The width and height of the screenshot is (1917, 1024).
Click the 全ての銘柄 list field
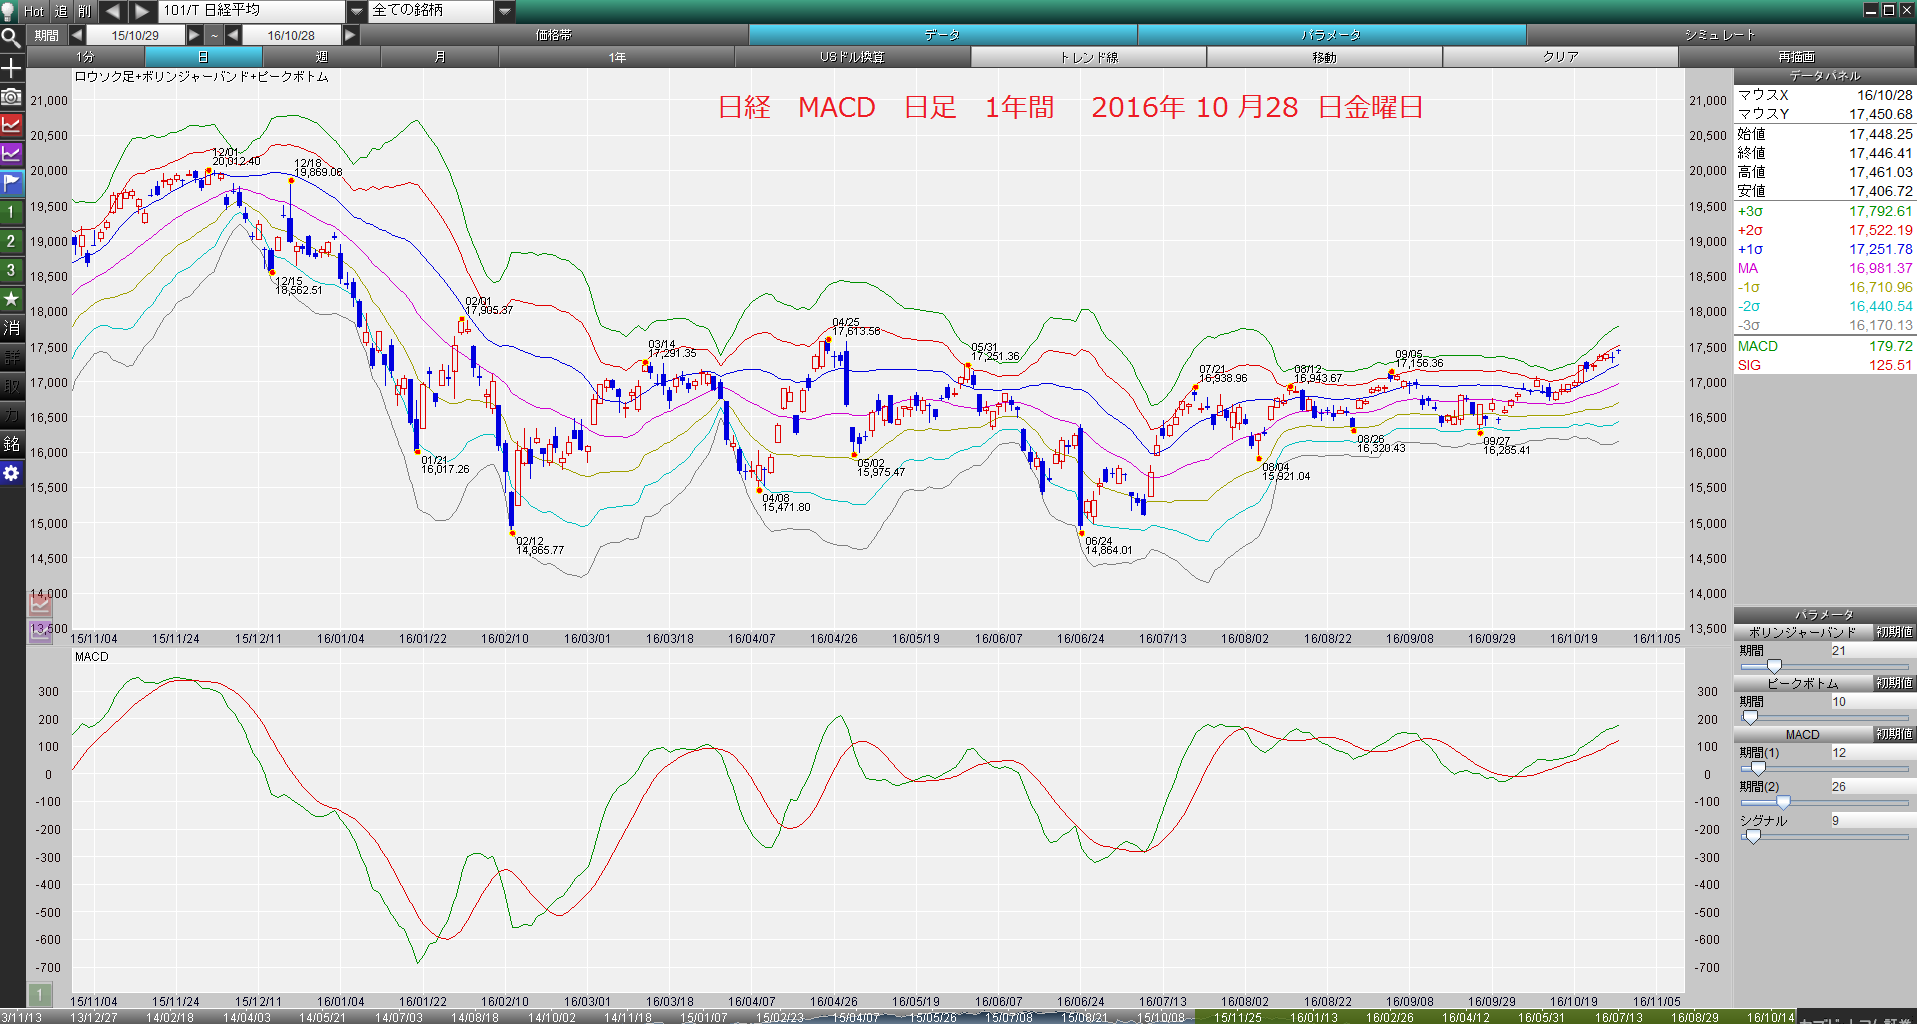432,11
